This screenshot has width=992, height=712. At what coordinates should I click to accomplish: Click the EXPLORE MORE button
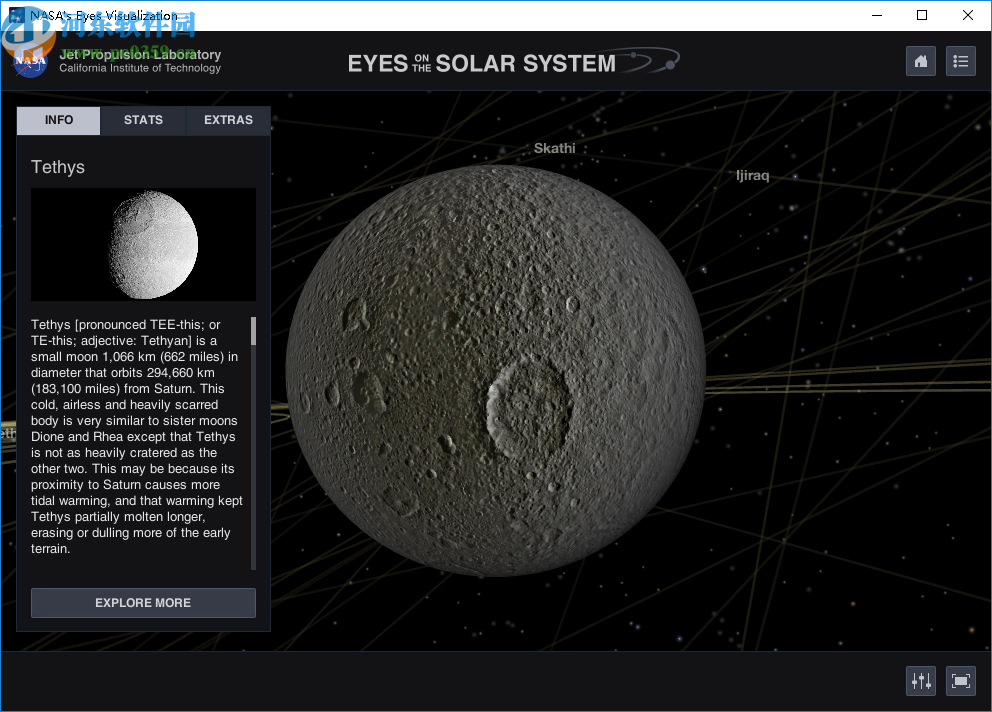pyautogui.click(x=143, y=603)
